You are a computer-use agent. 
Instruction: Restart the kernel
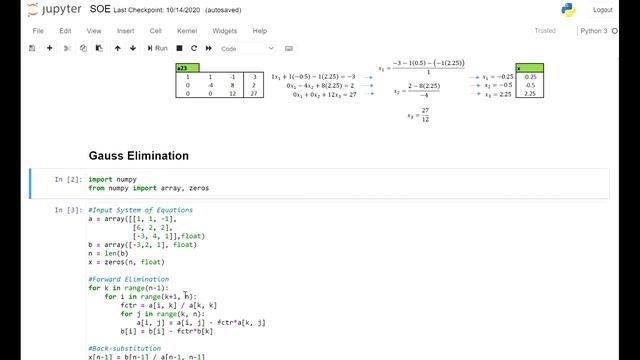click(x=194, y=48)
